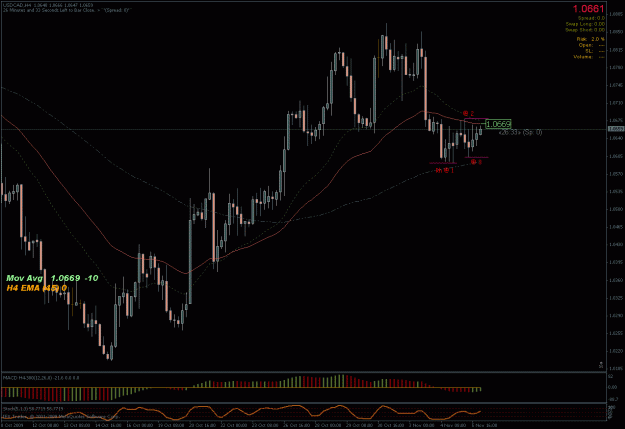This screenshot has height=429, width=625.
Task: Click the 'Swap Short: 0.00' info line
Action: tap(585, 30)
